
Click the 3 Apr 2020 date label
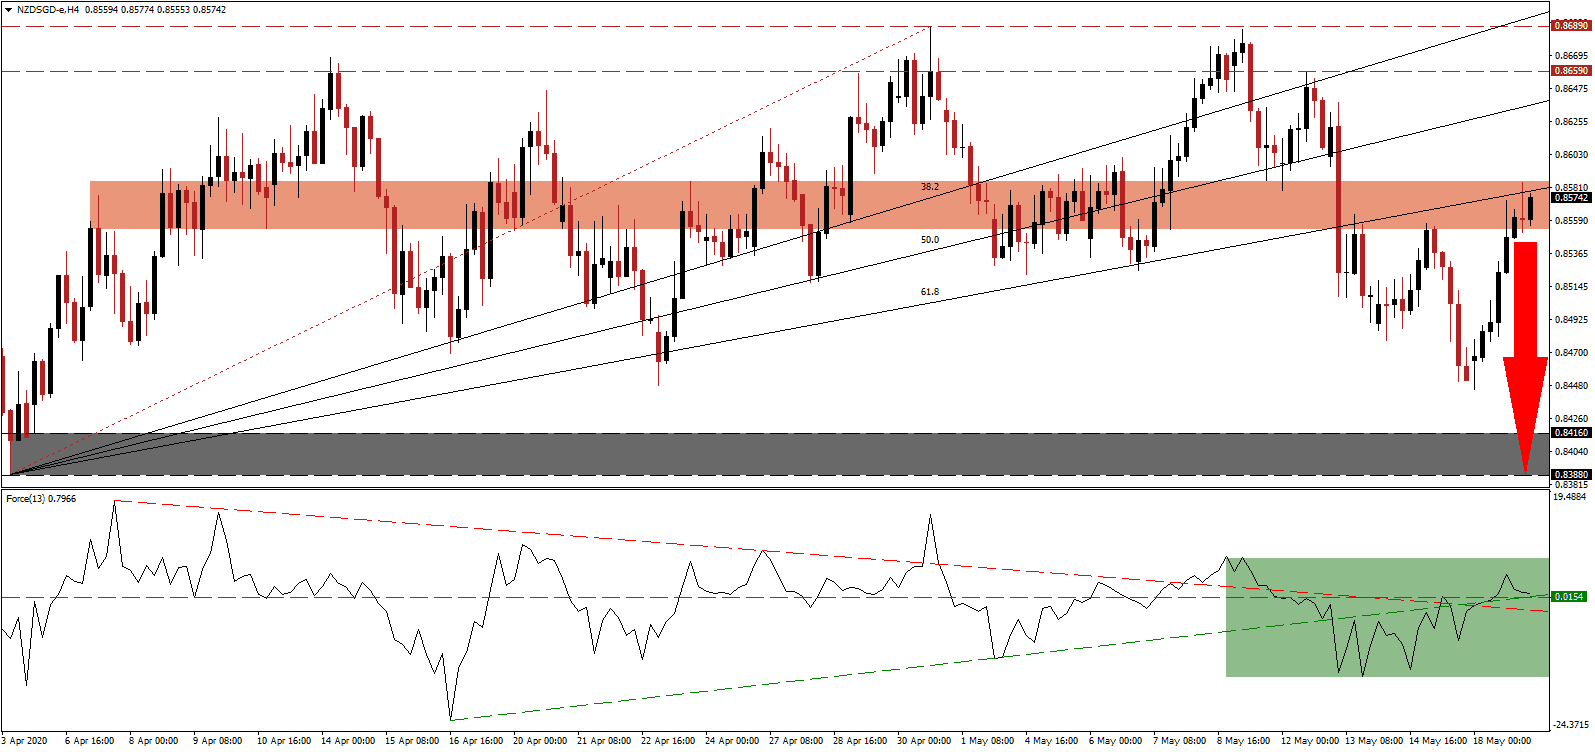[x=25, y=741]
